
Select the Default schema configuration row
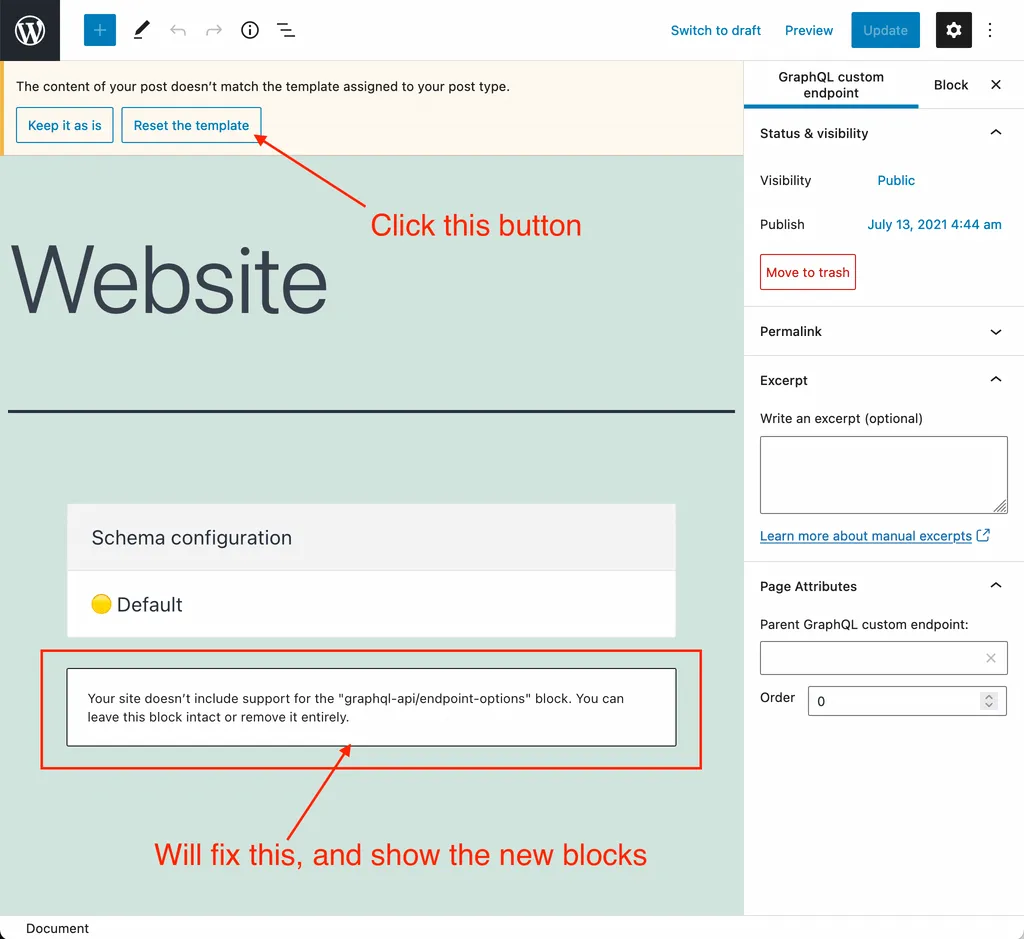(371, 604)
